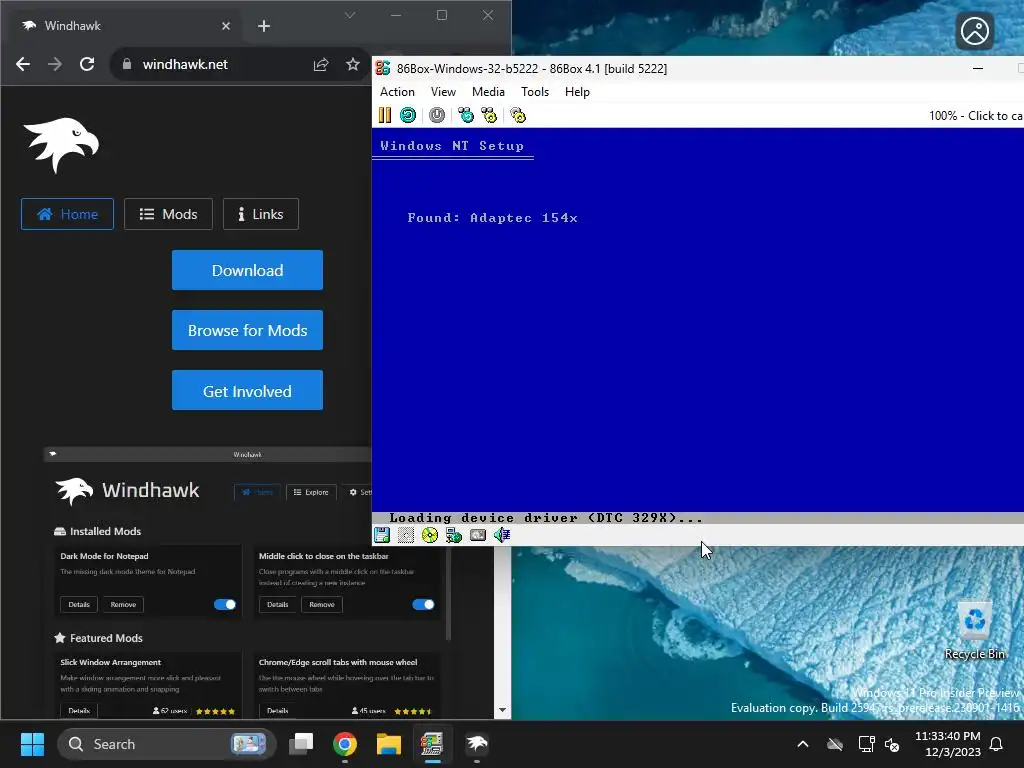The height and width of the screenshot is (768, 1024).
Task: Select the Links tab on Windhawk site
Action: point(261,214)
